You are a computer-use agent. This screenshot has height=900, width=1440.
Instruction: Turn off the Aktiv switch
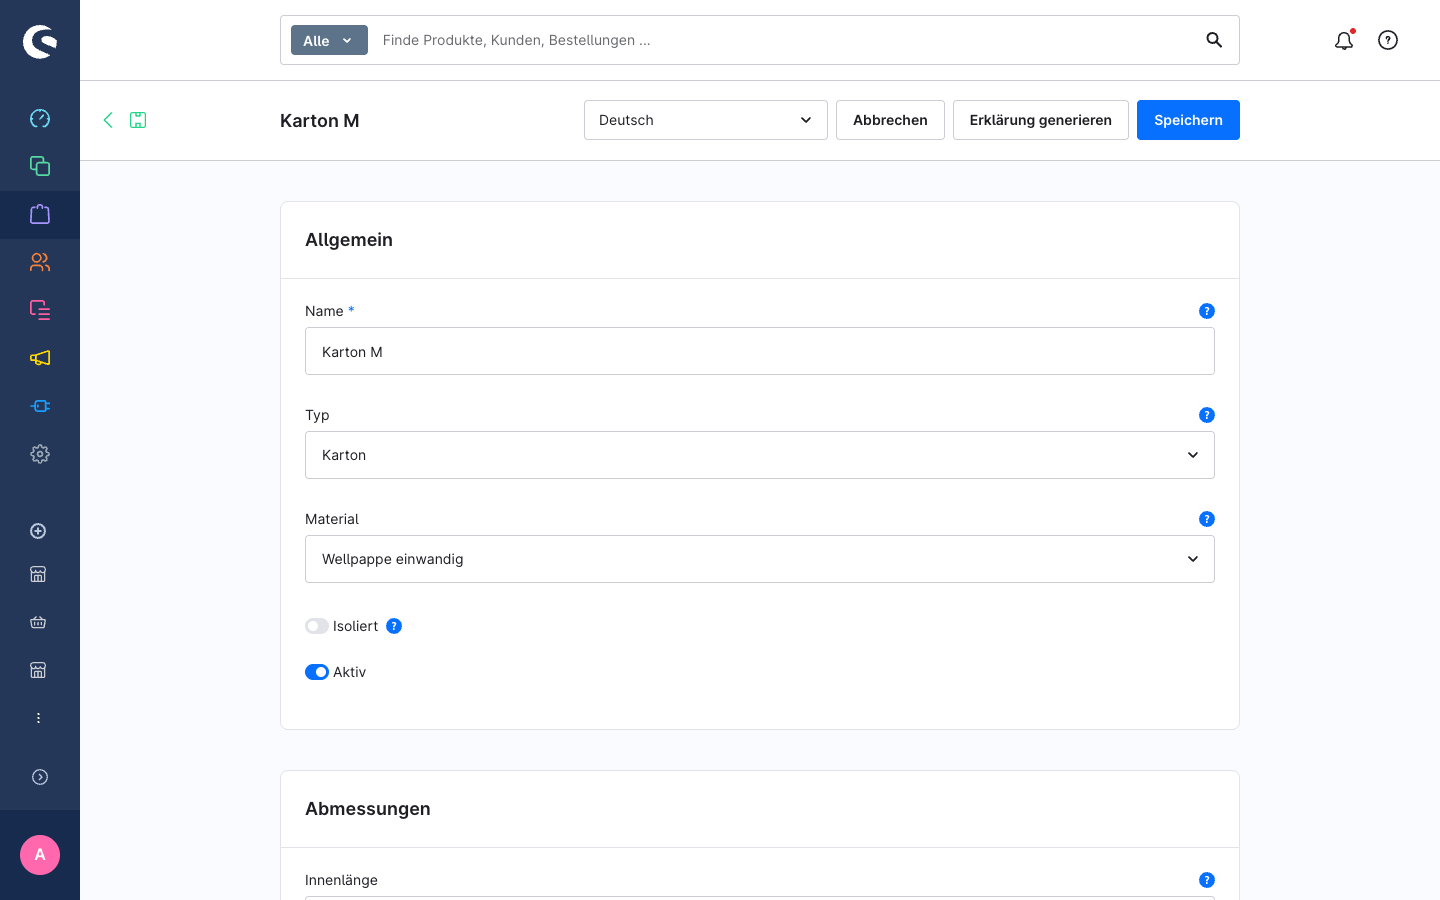pyautogui.click(x=317, y=672)
